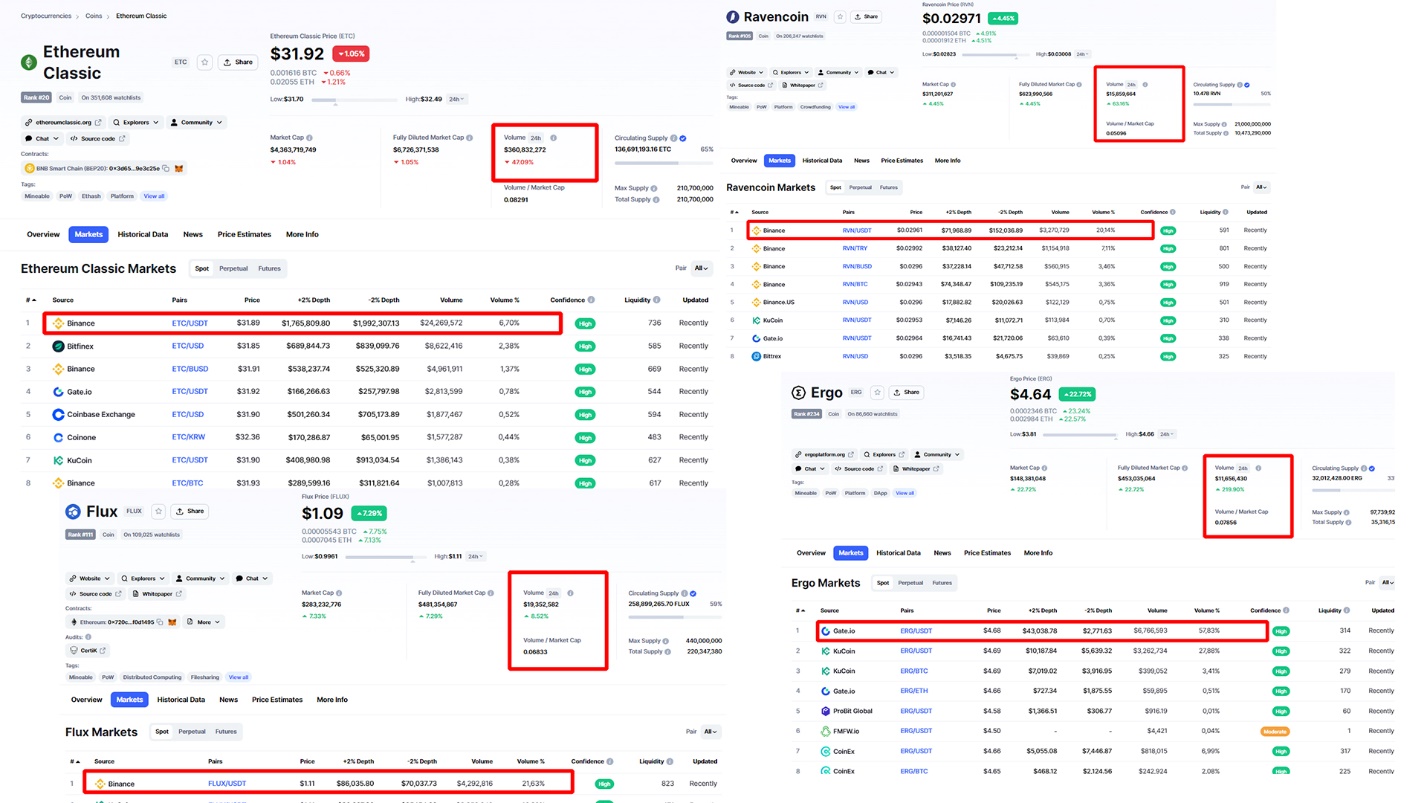Open Ethereum Classic Source code link

pos(98,139)
